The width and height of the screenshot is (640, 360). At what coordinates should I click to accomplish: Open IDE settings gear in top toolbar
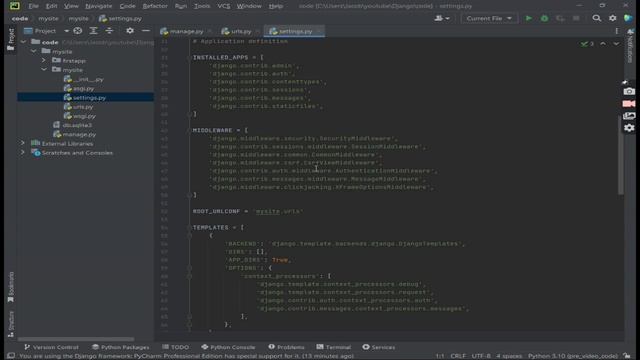[613, 18]
